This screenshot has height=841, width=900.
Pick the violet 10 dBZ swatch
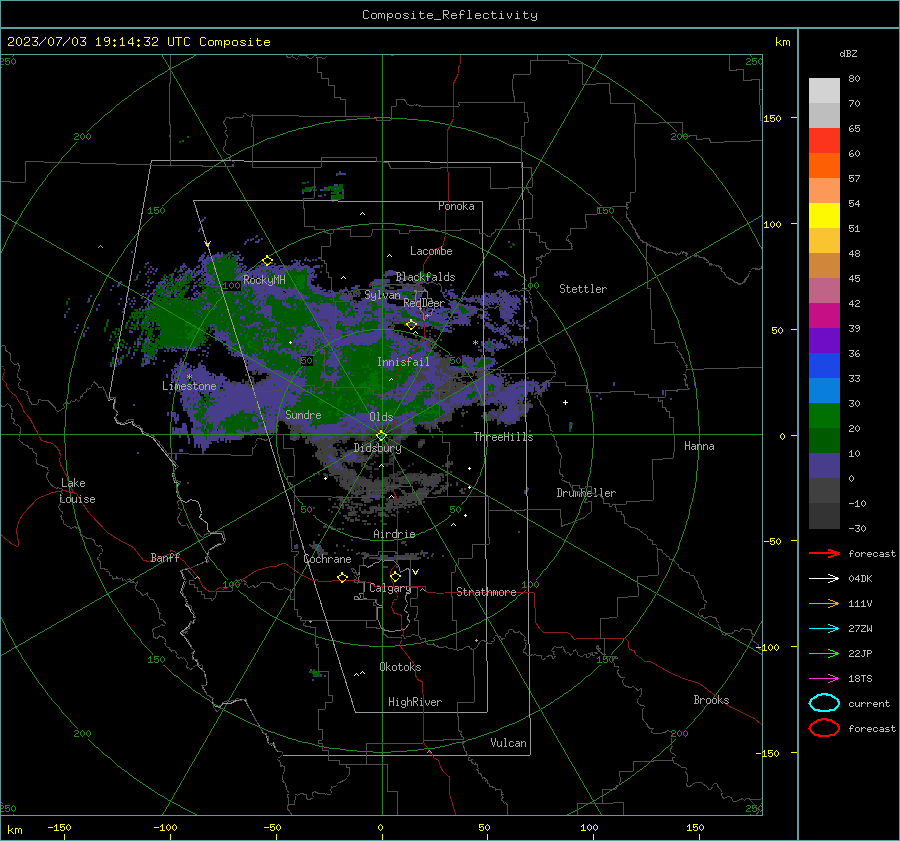tap(824, 465)
